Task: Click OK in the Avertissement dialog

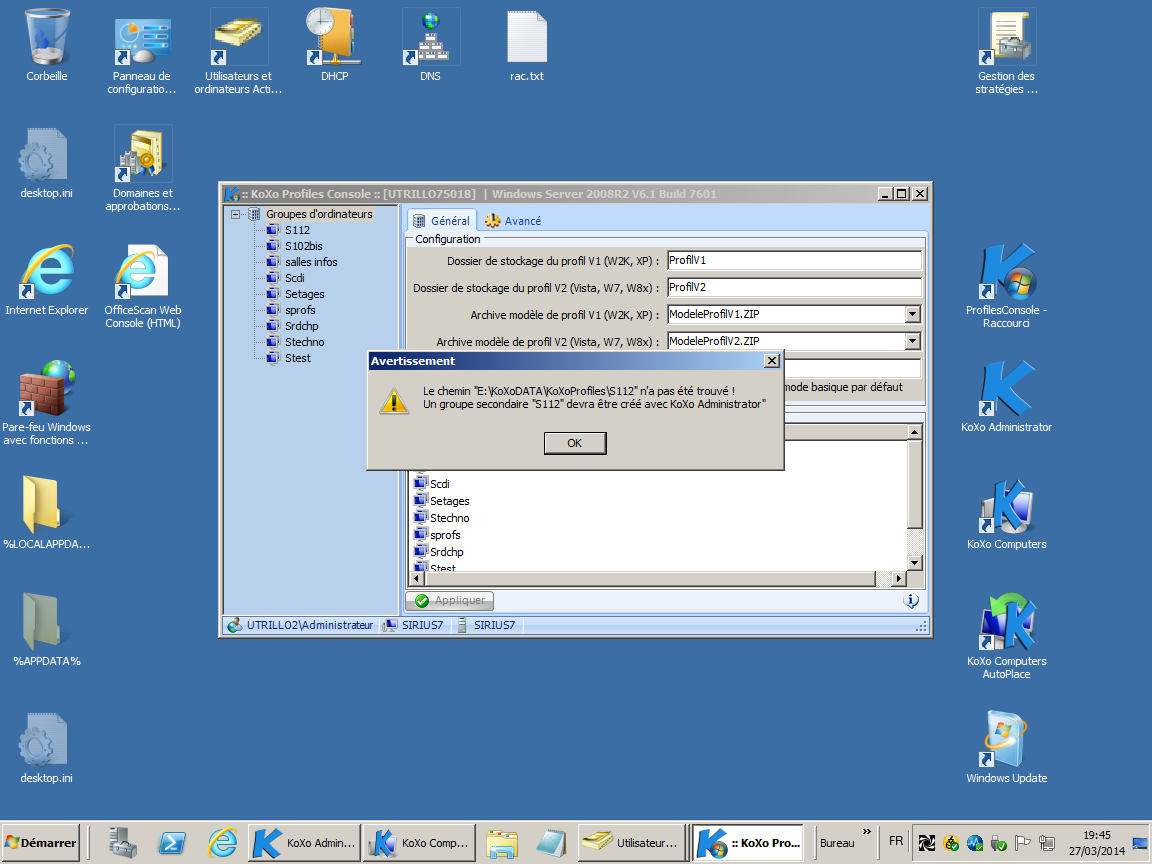Action: pyautogui.click(x=575, y=443)
